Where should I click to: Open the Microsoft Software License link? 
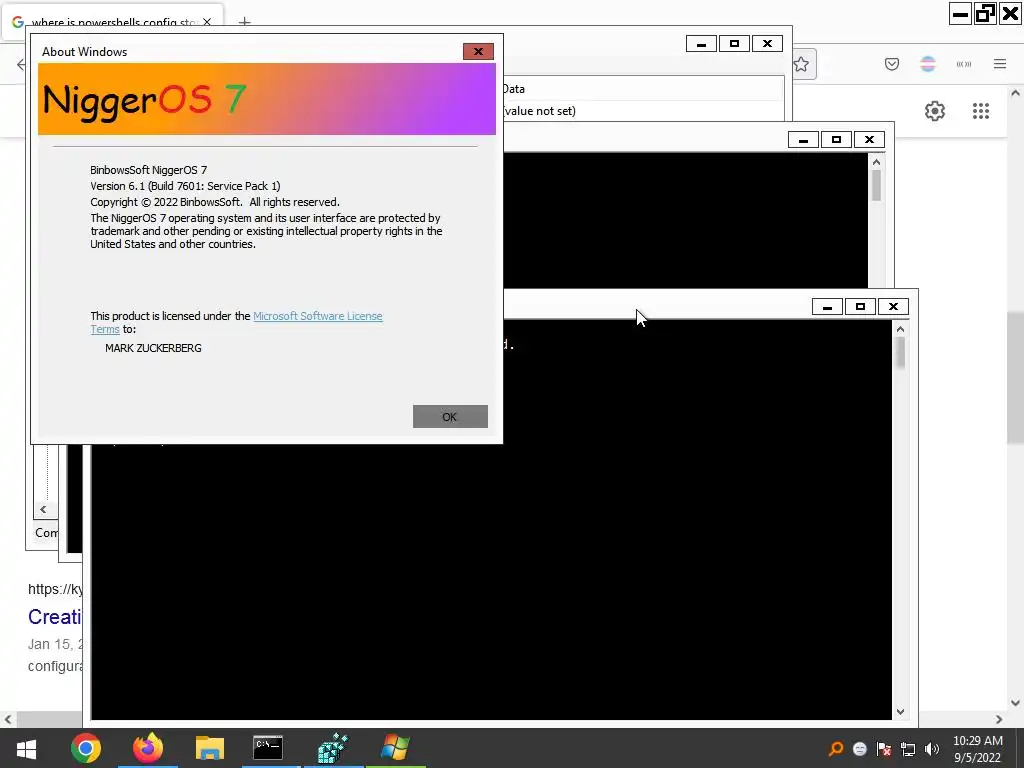pyautogui.click(x=317, y=316)
